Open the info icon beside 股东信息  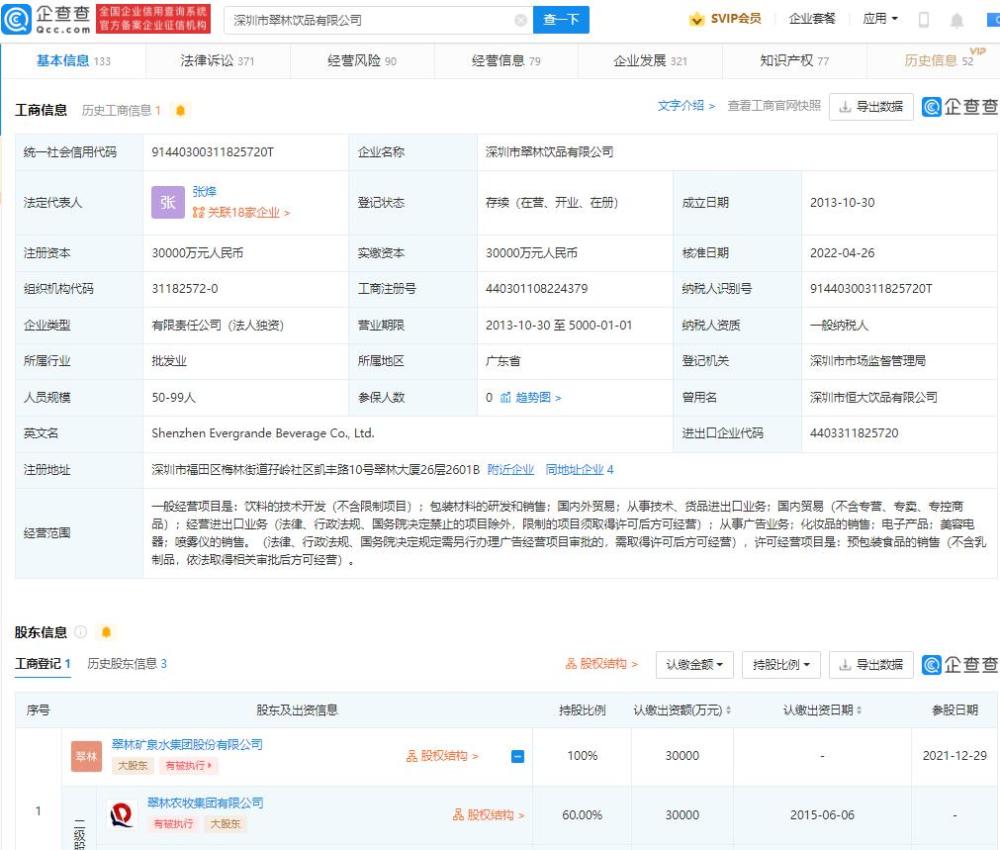[80, 632]
